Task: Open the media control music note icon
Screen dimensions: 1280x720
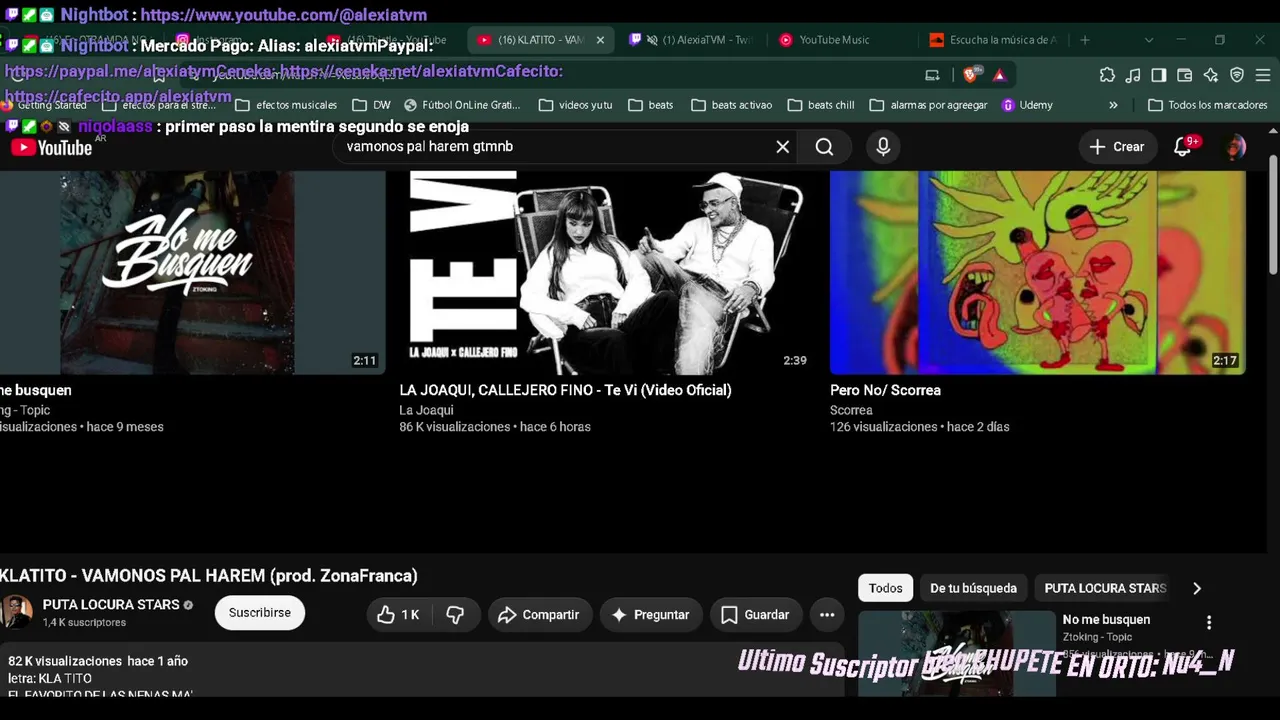Action: [1133, 75]
